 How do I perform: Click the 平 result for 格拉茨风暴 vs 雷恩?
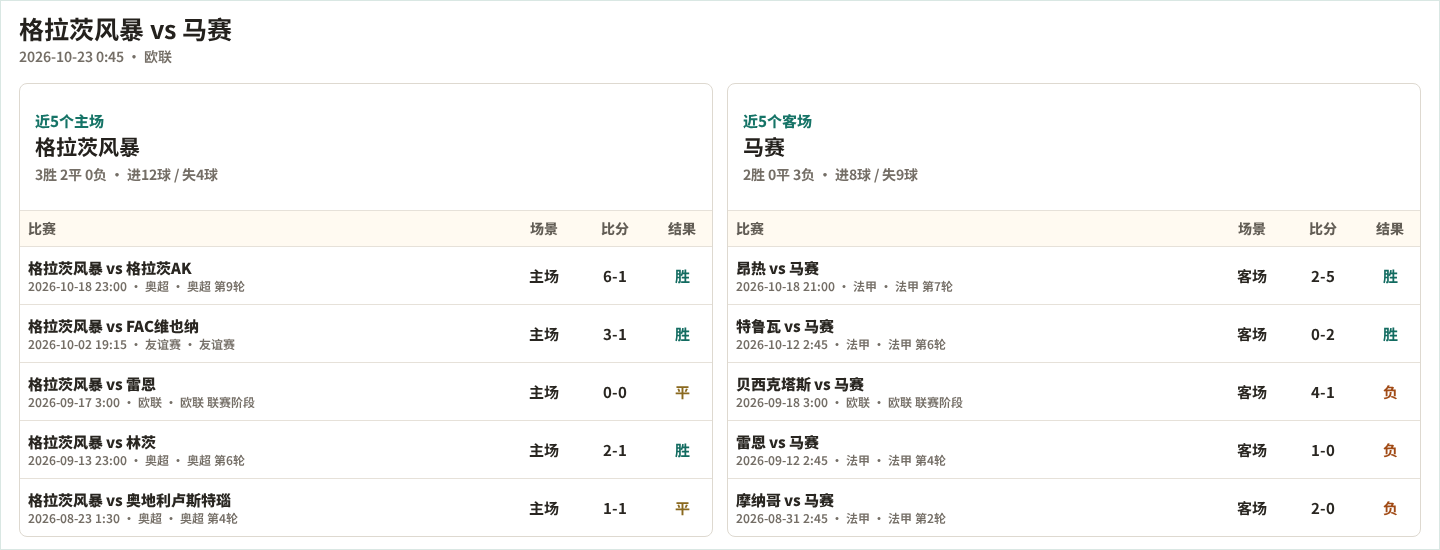[x=682, y=392]
